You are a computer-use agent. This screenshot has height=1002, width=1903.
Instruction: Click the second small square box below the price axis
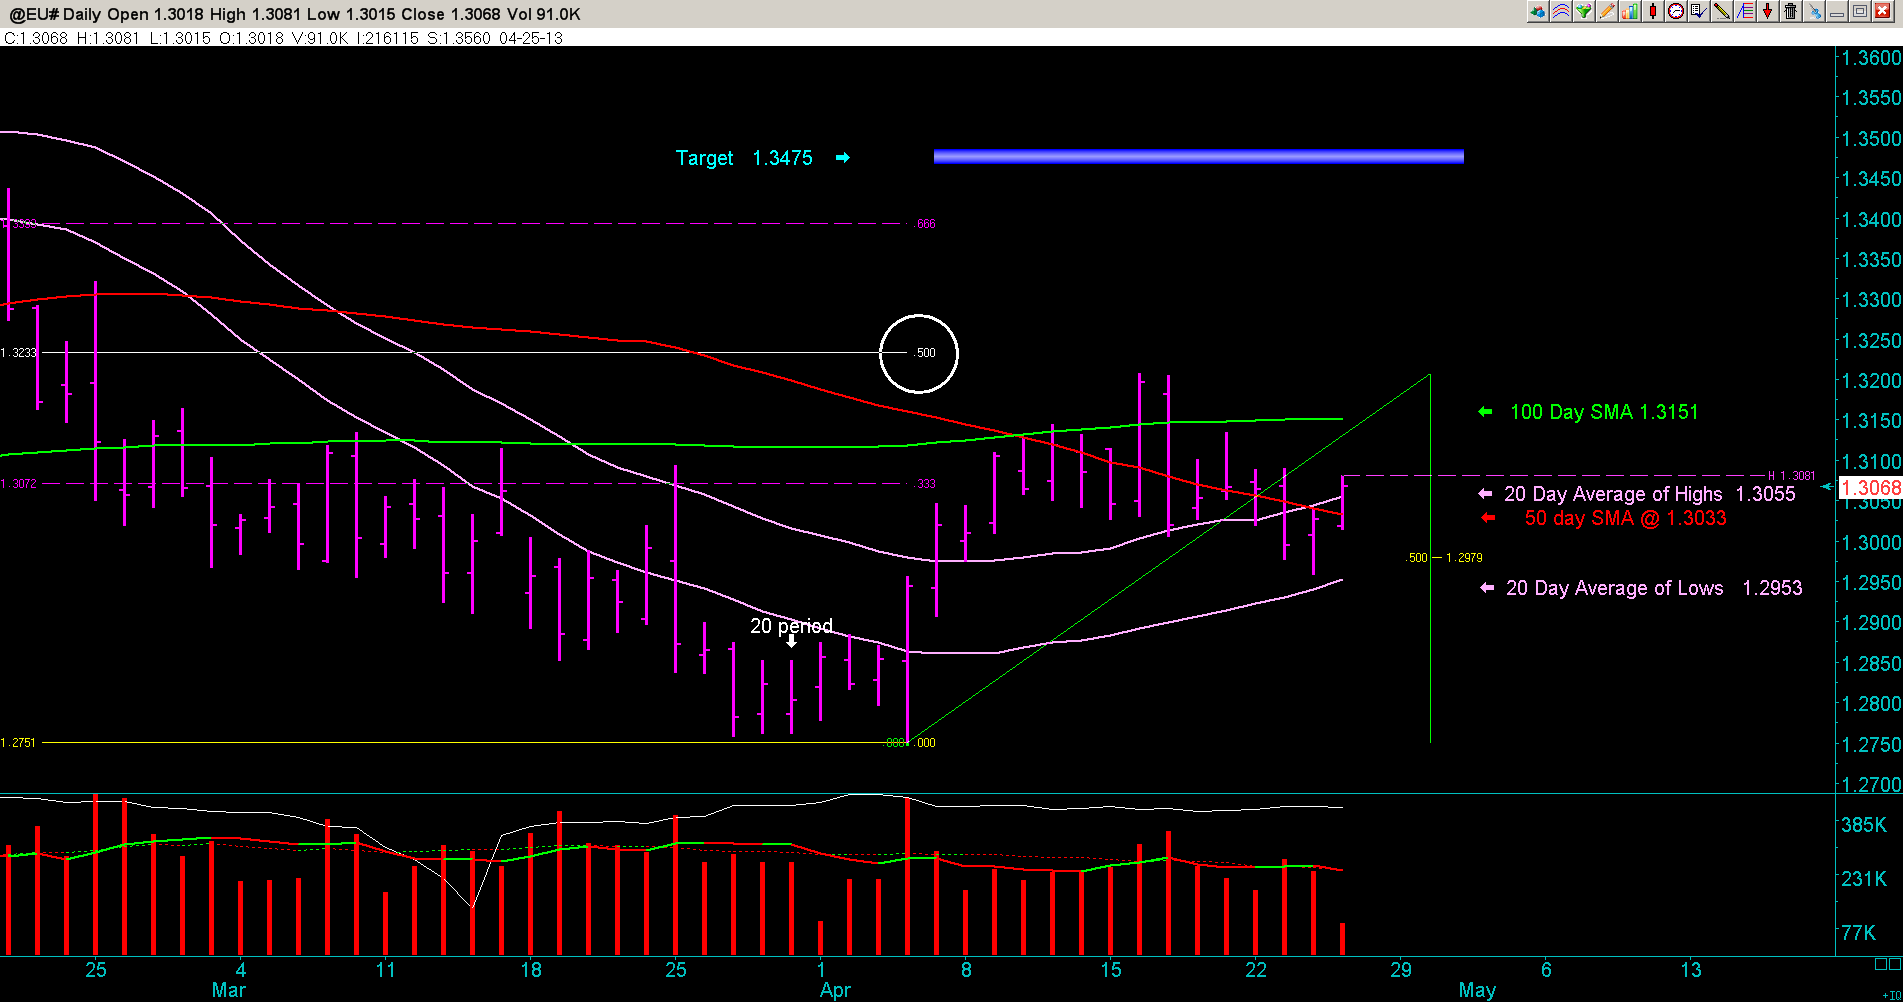[1895, 964]
